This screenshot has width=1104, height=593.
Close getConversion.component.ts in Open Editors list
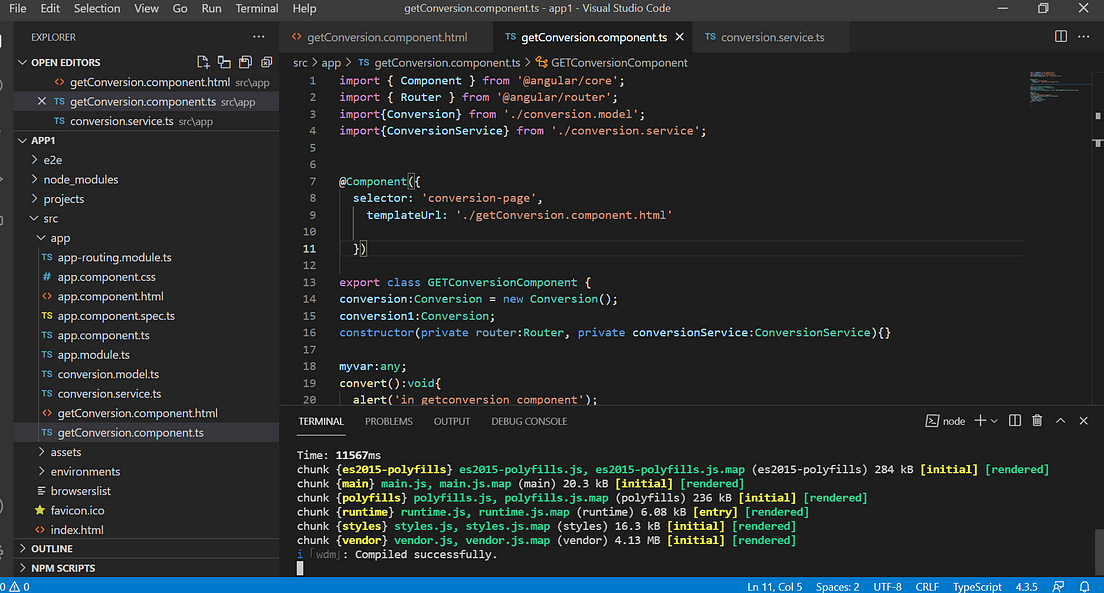pos(42,101)
